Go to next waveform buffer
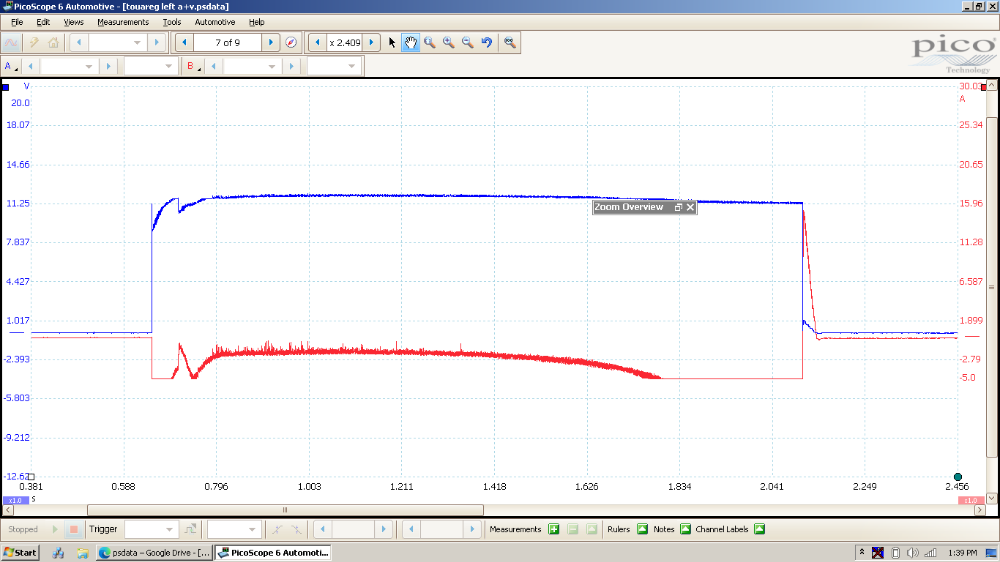The image size is (1000, 562). click(270, 43)
